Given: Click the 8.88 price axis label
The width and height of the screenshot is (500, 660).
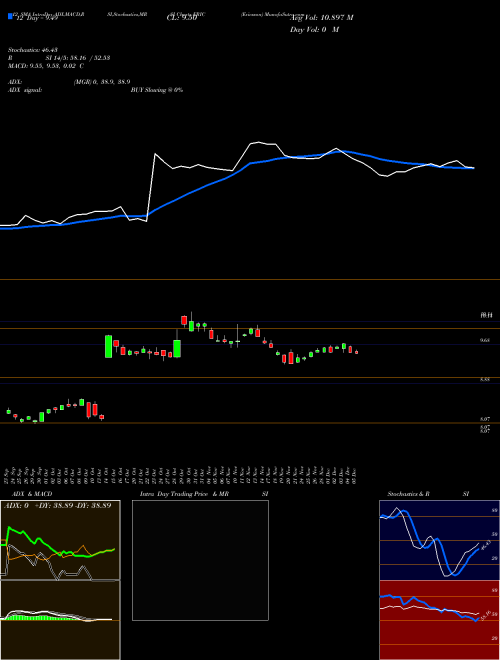Looking at the screenshot, I should pyautogui.click(x=485, y=379).
